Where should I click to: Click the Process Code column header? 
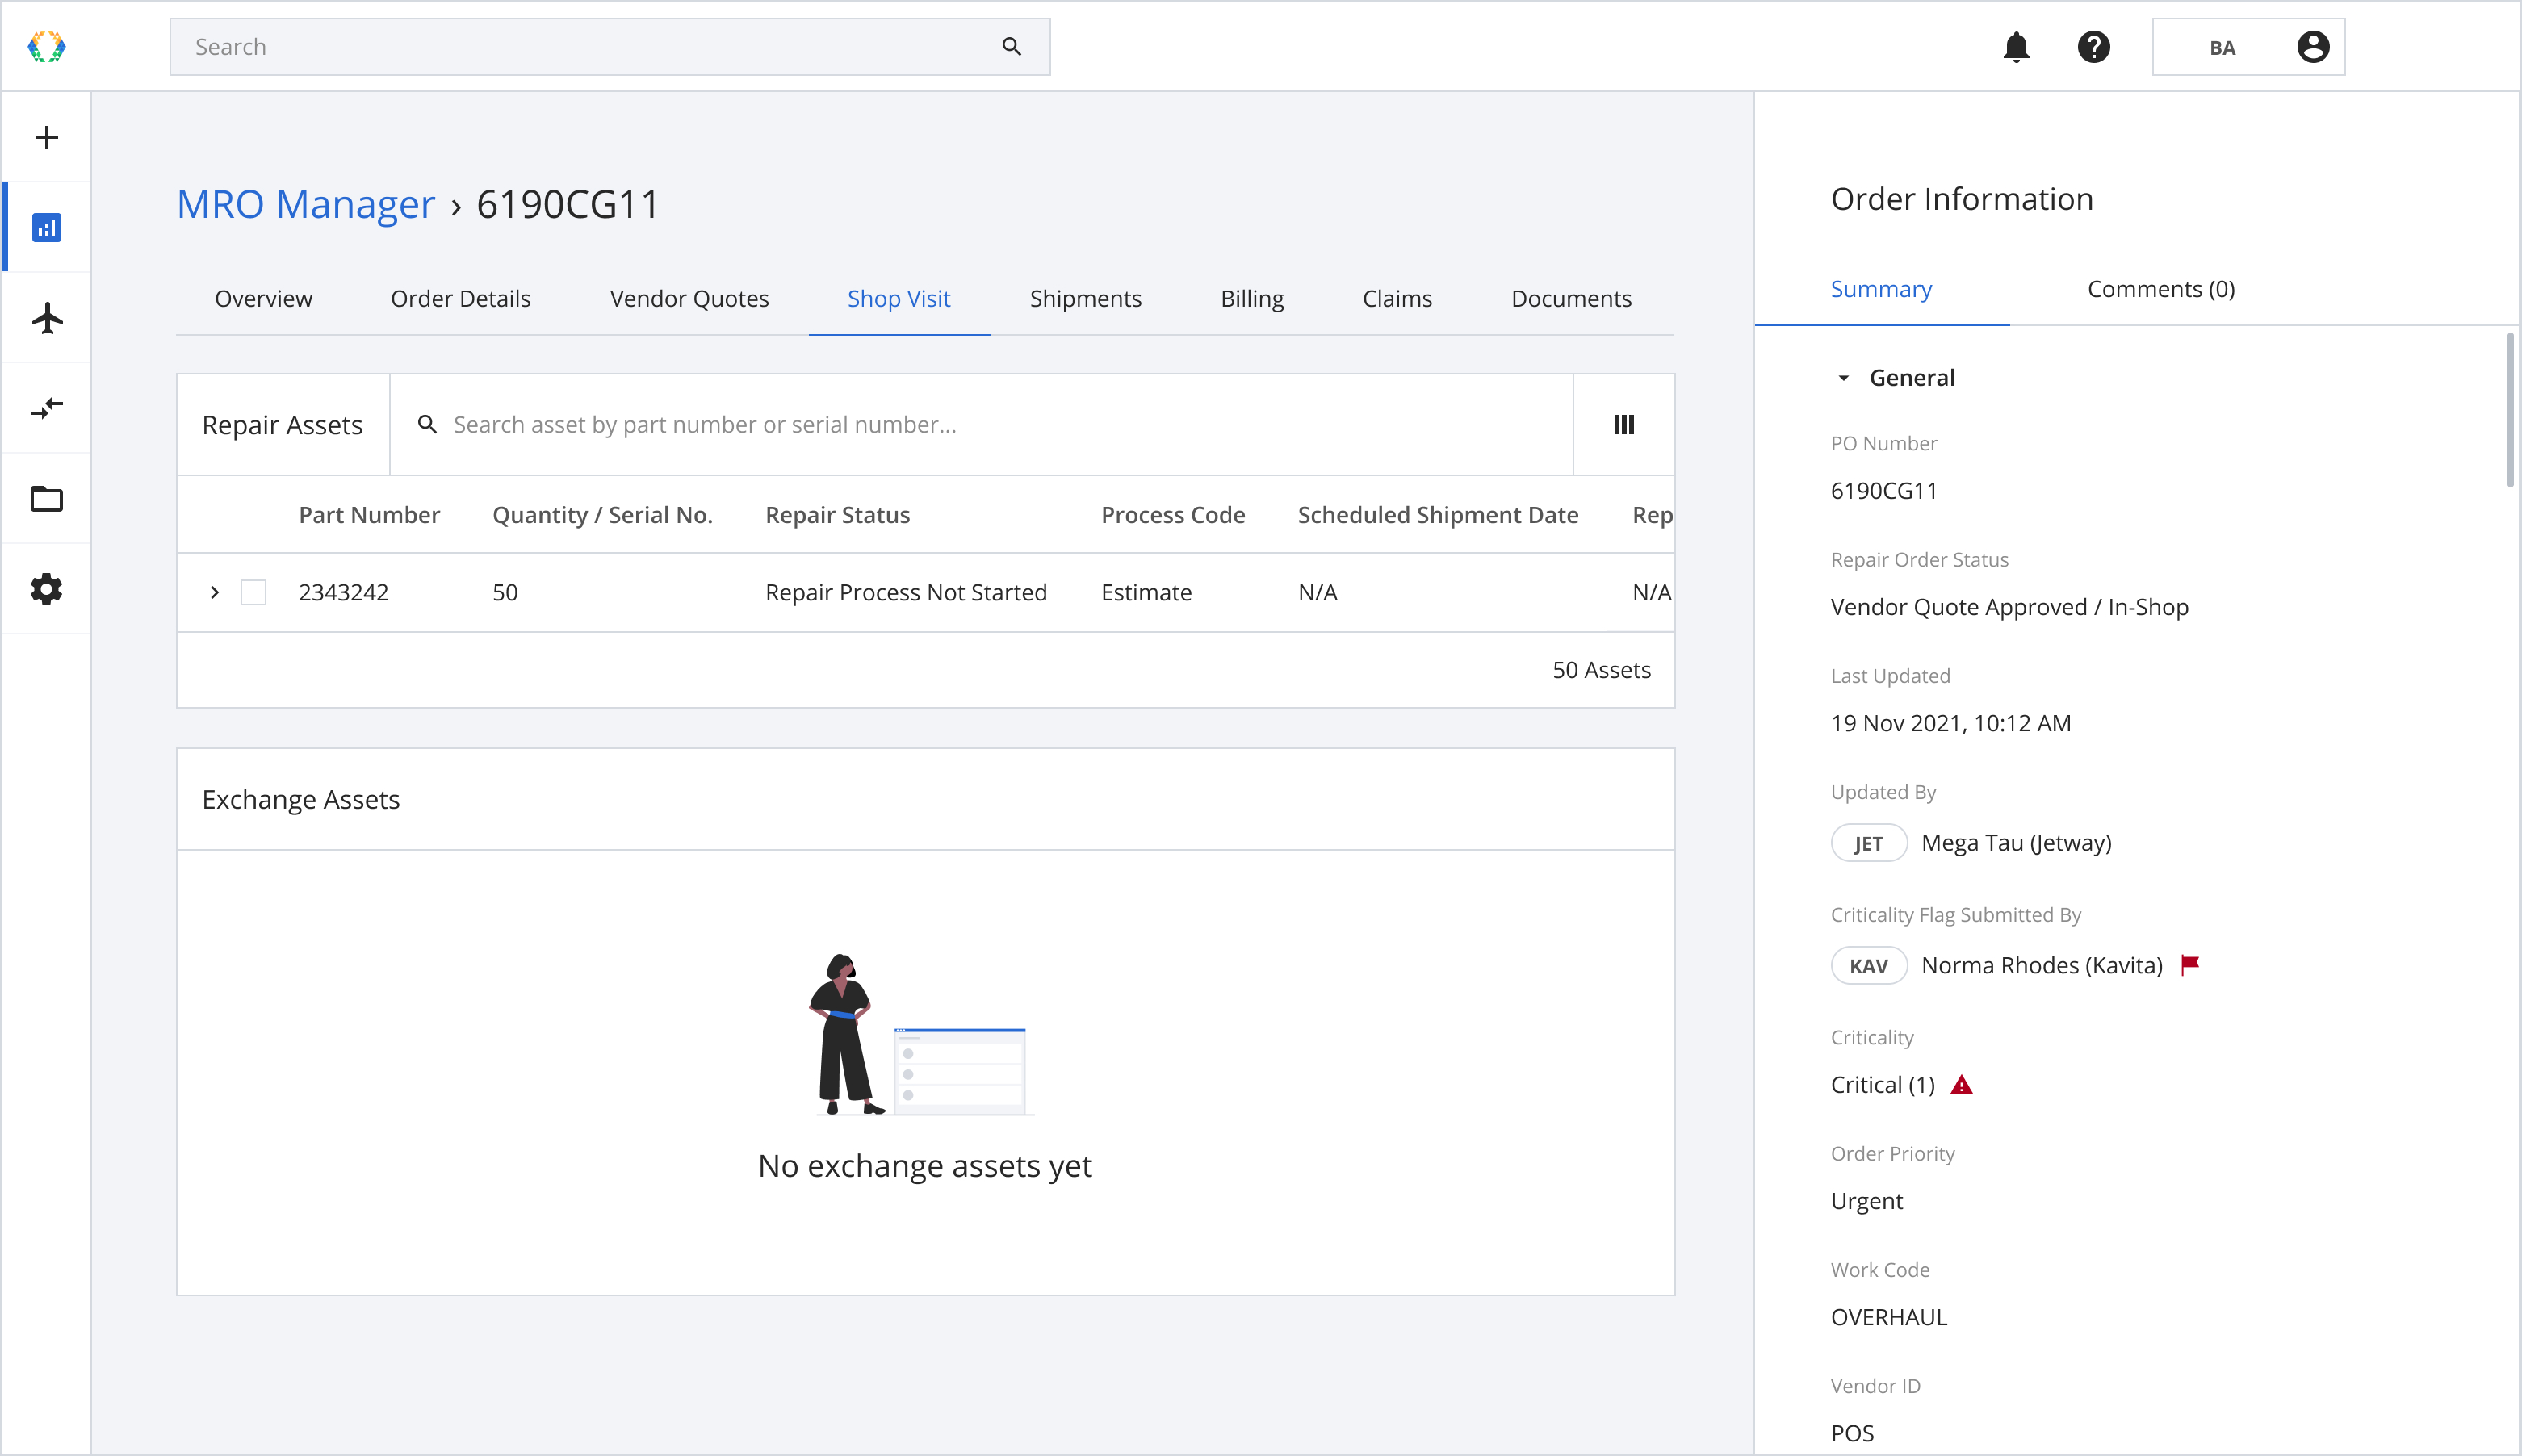tap(1172, 515)
